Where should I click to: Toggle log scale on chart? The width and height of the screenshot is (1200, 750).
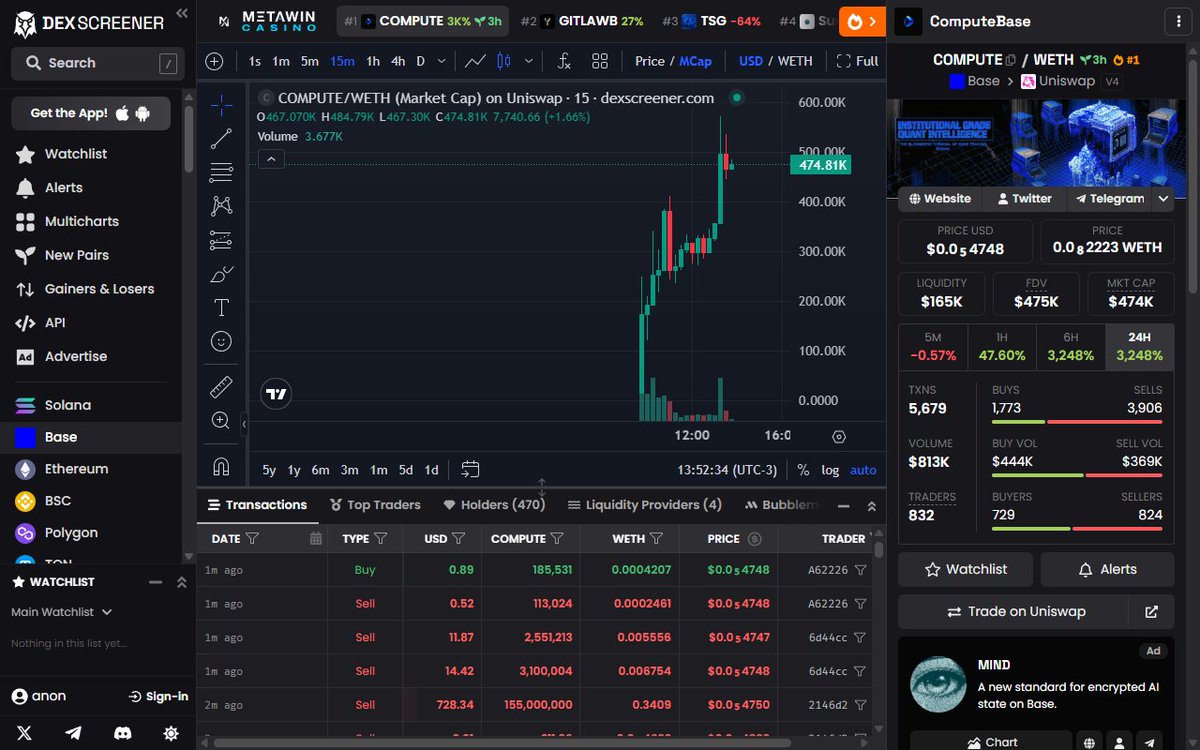pyautogui.click(x=830, y=470)
